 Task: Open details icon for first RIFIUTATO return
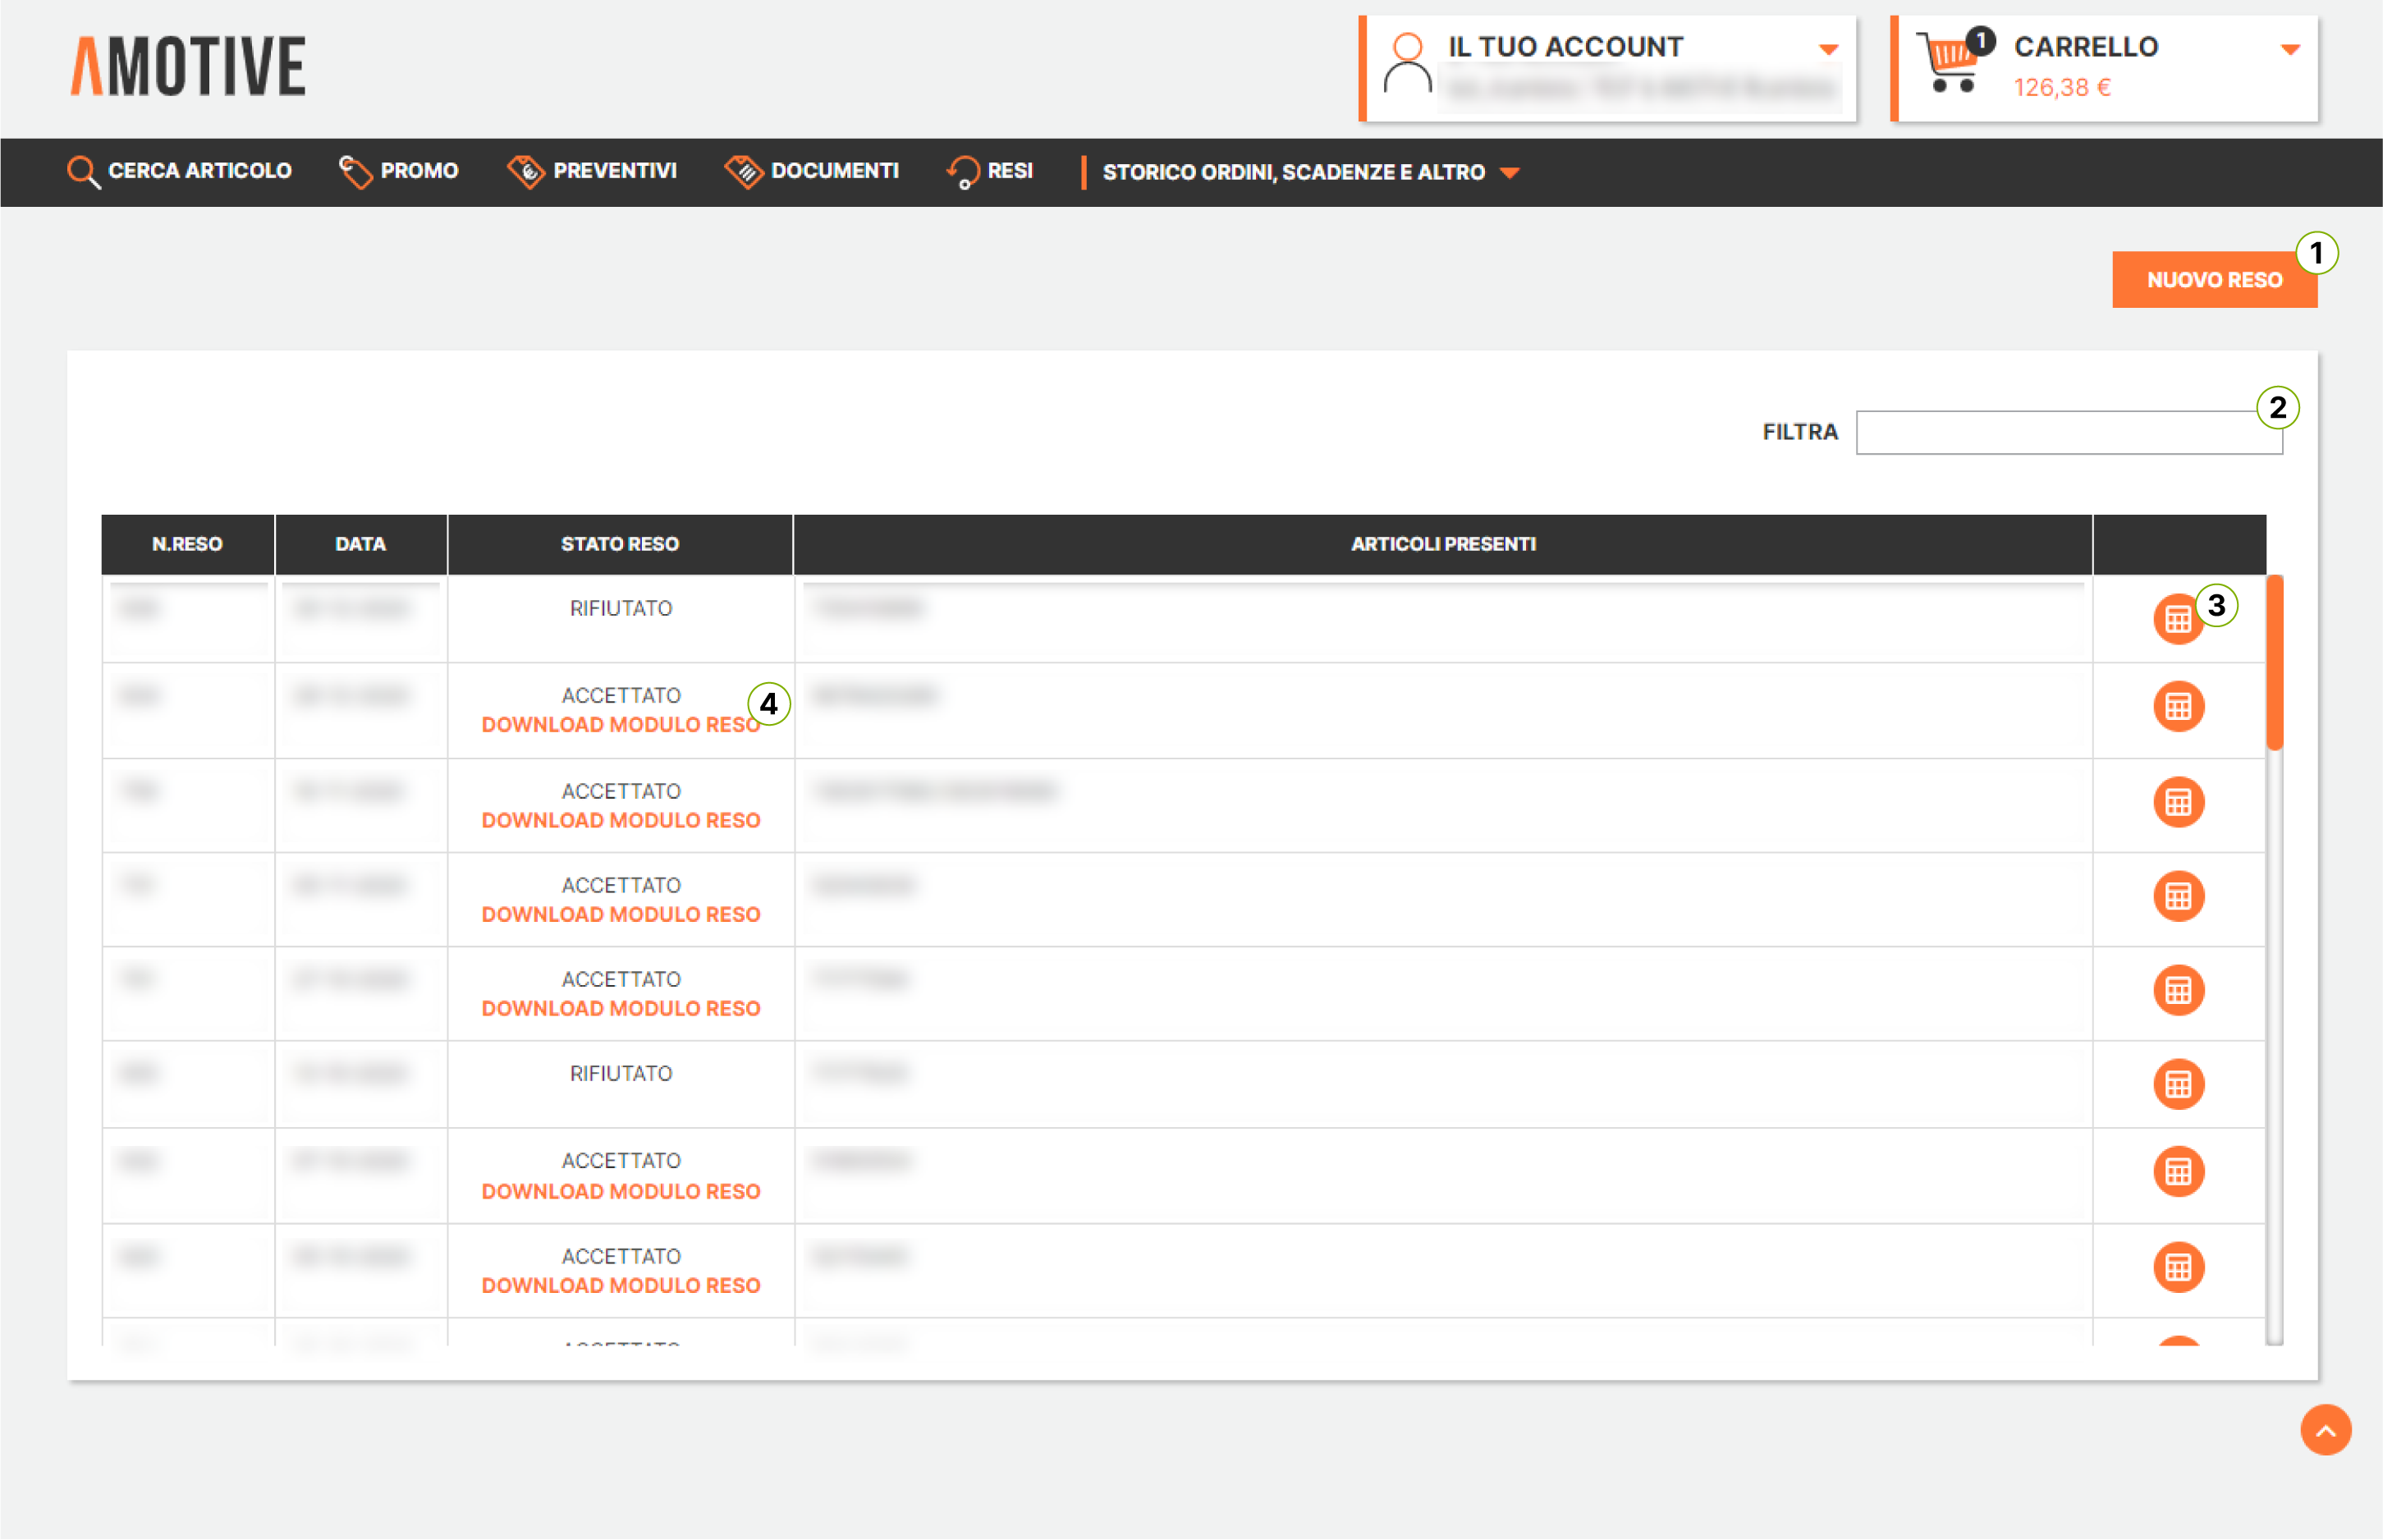(x=2177, y=620)
